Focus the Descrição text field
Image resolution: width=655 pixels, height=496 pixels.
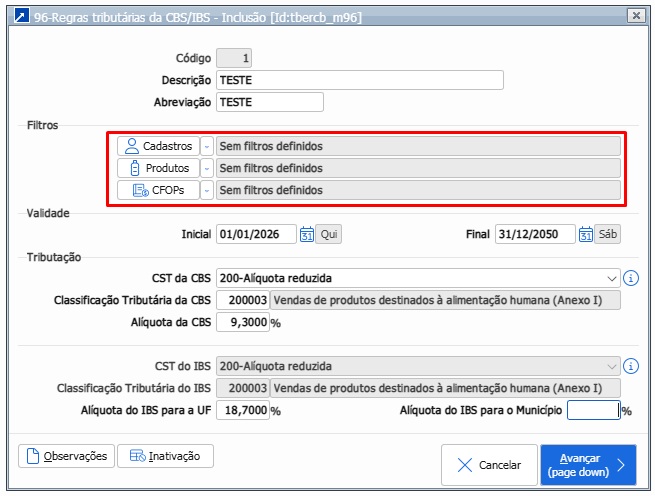click(359, 80)
